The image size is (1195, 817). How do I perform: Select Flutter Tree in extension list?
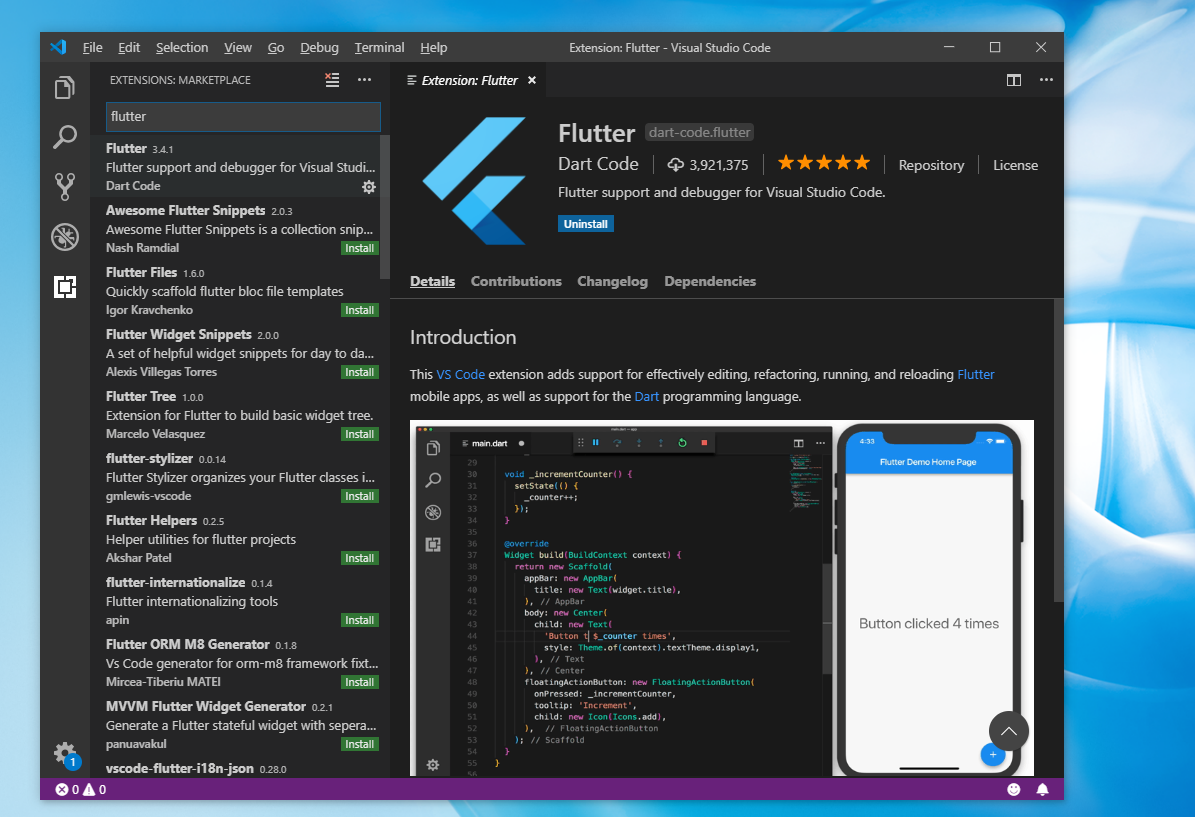[240, 415]
